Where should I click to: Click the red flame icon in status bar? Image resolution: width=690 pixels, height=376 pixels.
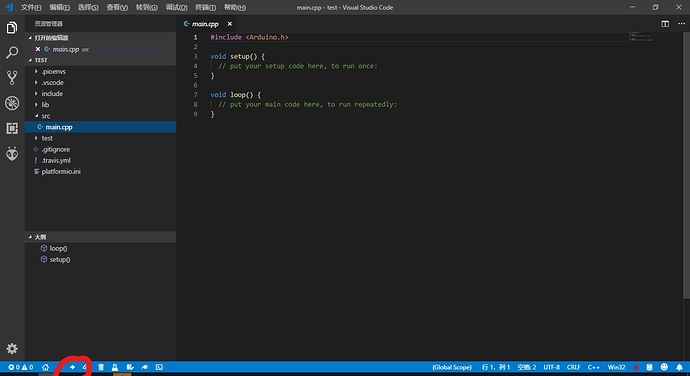[x=636, y=367]
